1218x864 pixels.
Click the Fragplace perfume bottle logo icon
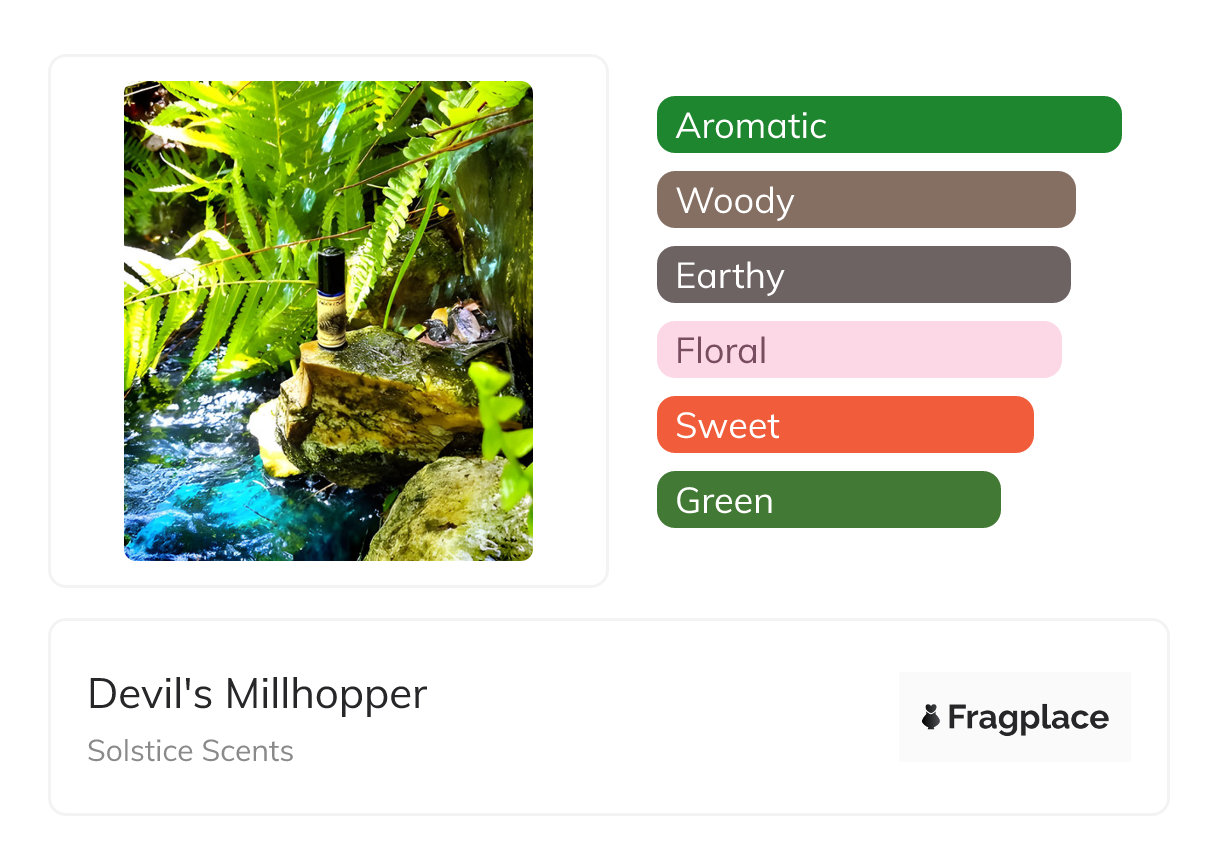931,717
